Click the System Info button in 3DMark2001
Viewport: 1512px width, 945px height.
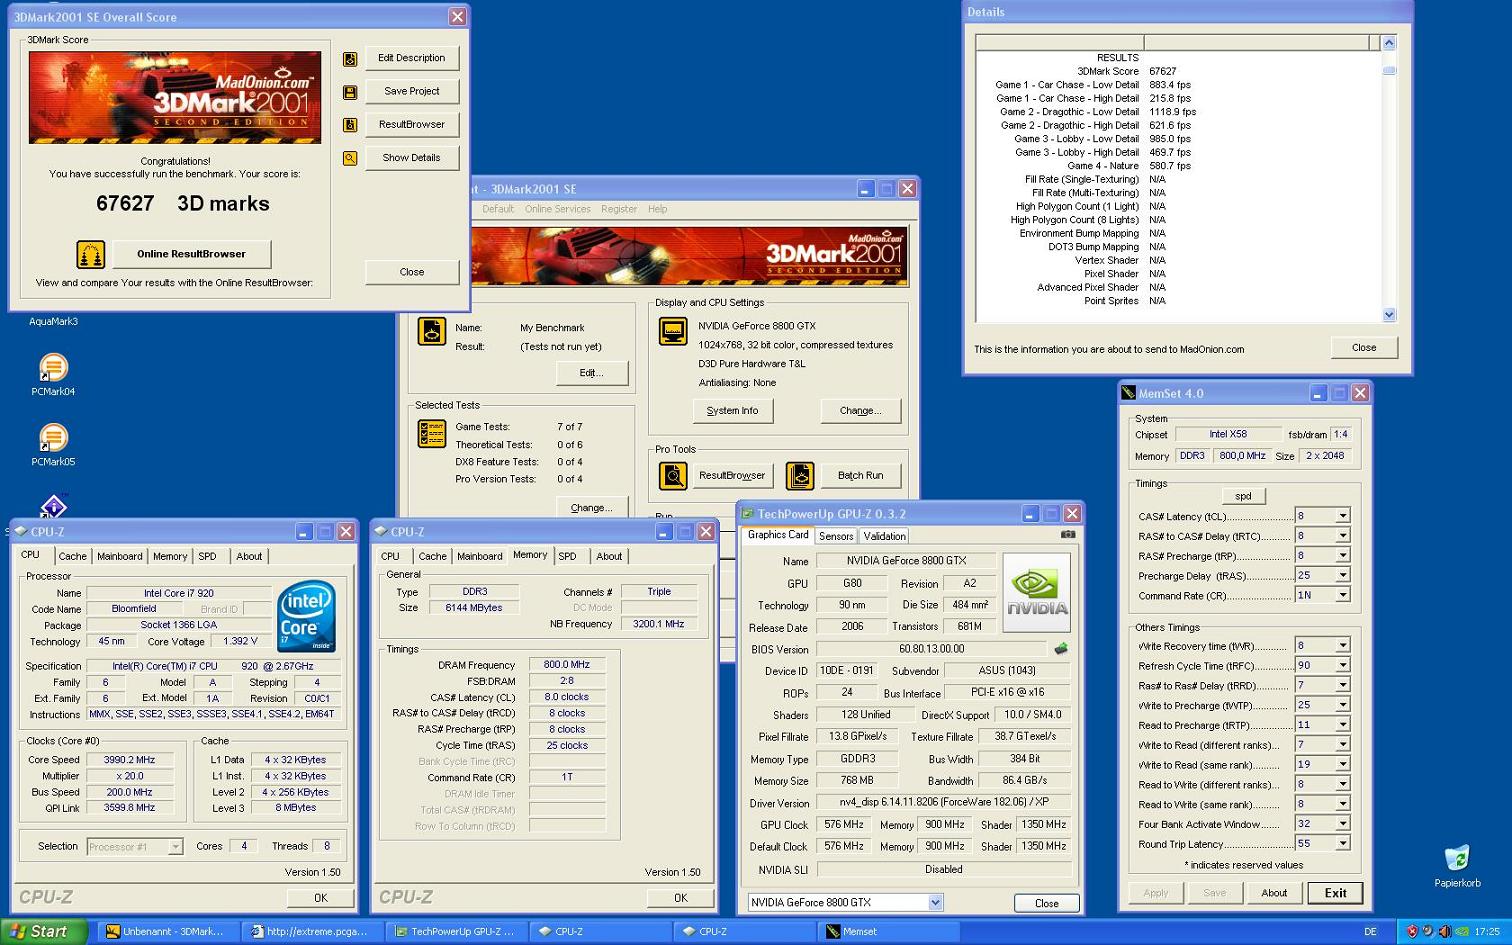pyautogui.click(x=732, y=411)
